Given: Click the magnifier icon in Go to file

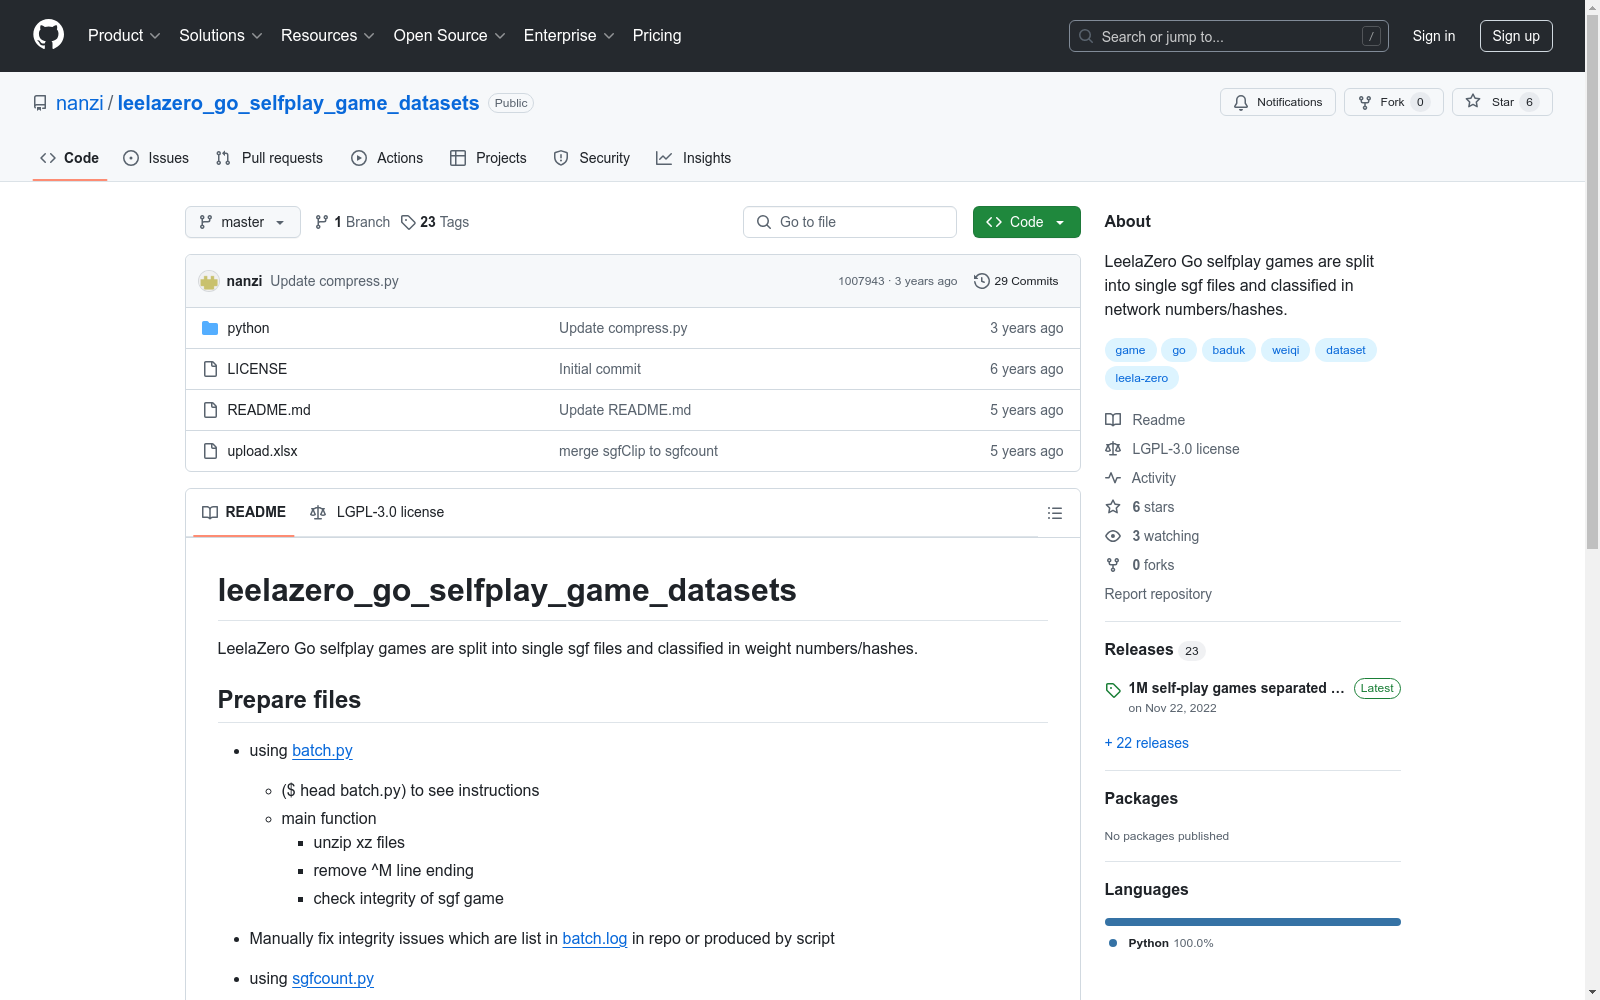Looking at the screenshot, I should (x=764, y=222).
